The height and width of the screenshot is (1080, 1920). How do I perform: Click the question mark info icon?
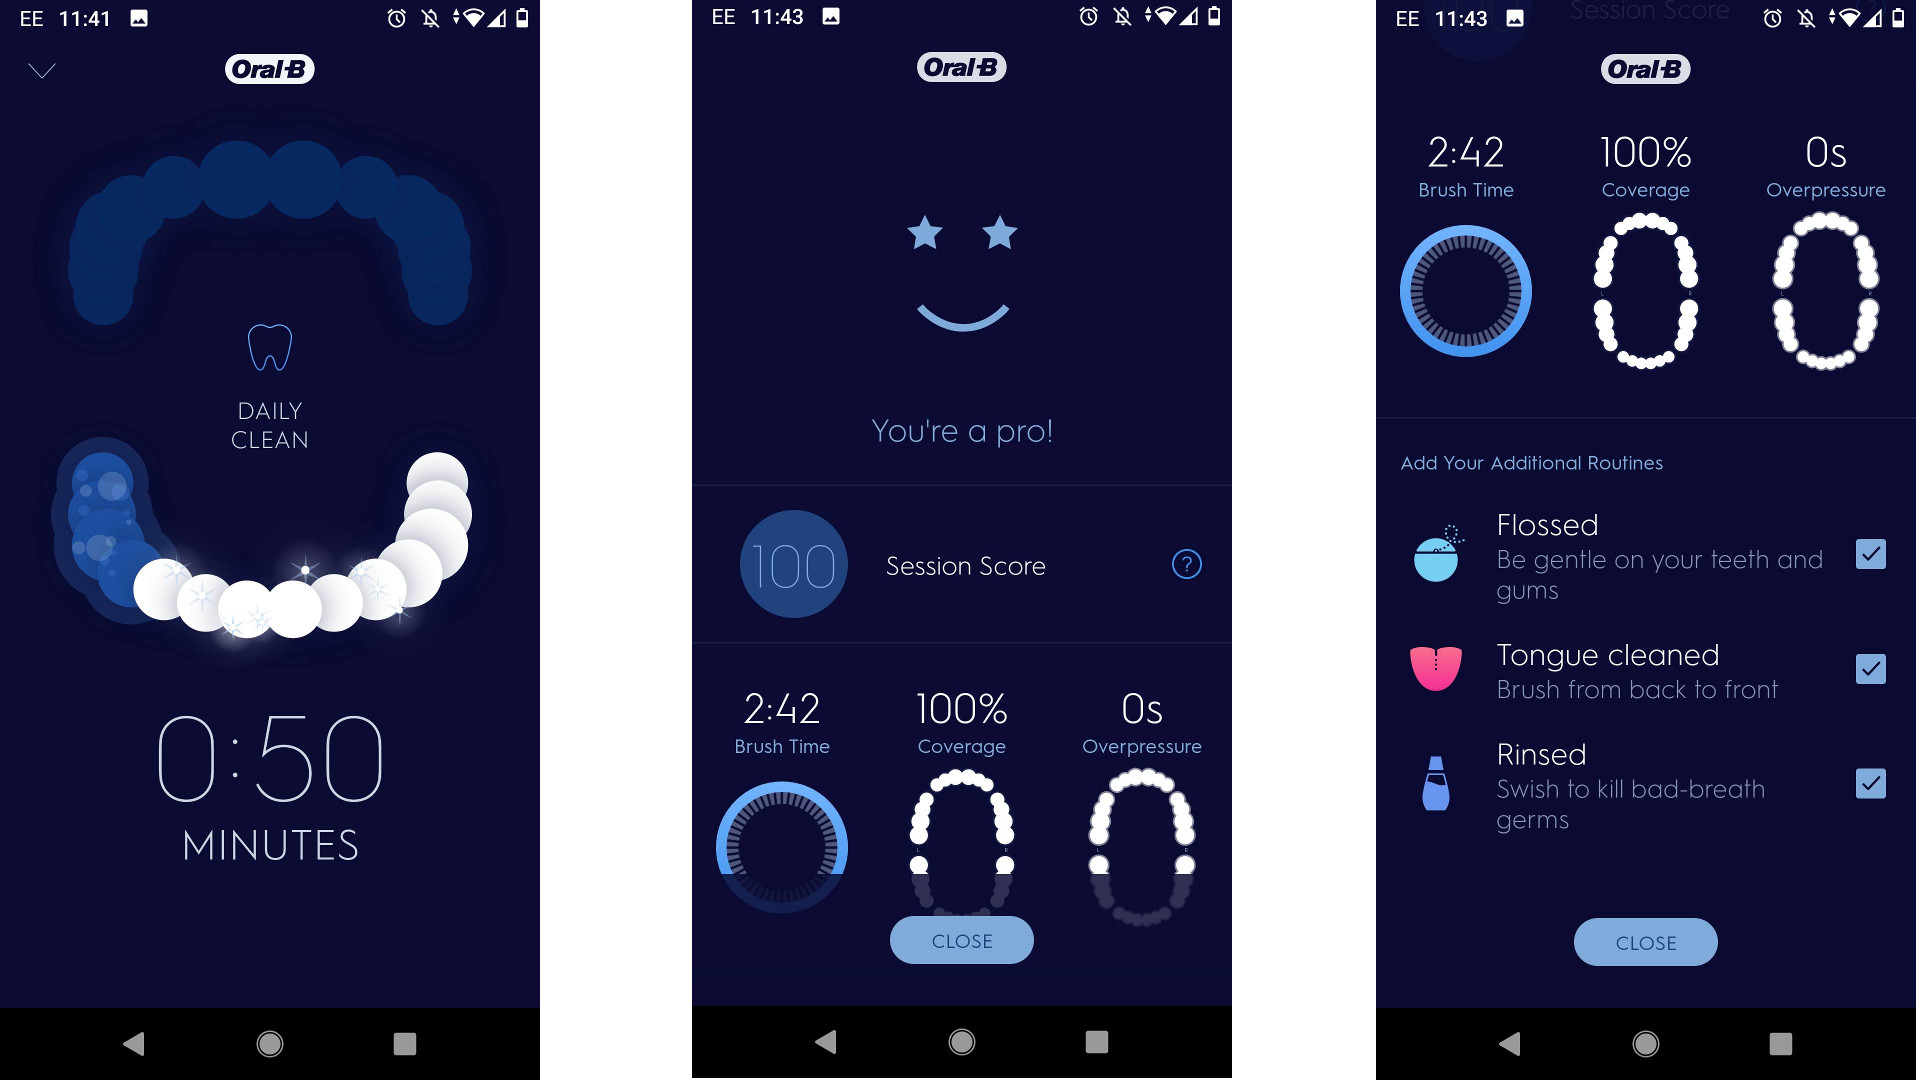point(1184,564)
